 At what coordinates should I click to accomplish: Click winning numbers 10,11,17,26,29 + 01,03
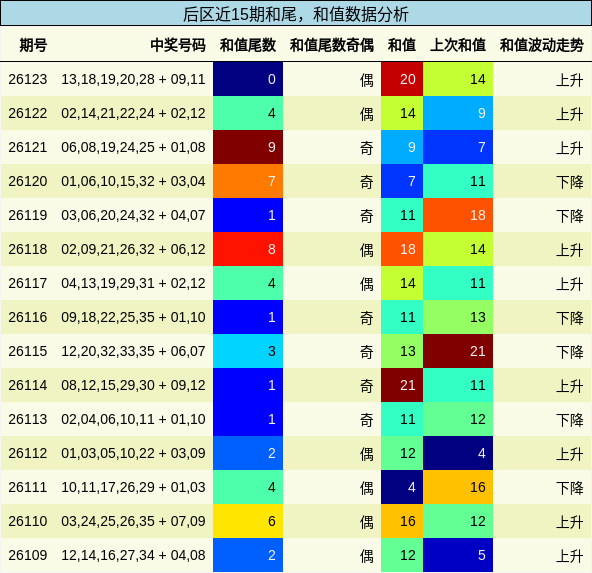point(133,487)
